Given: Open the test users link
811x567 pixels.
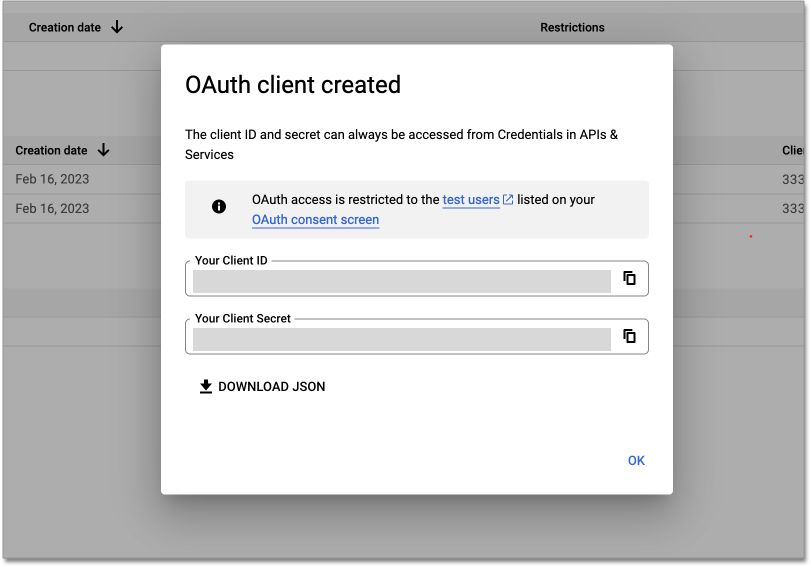Looking at the screenshot, I should pyautogui.click(x=470, y=200).
